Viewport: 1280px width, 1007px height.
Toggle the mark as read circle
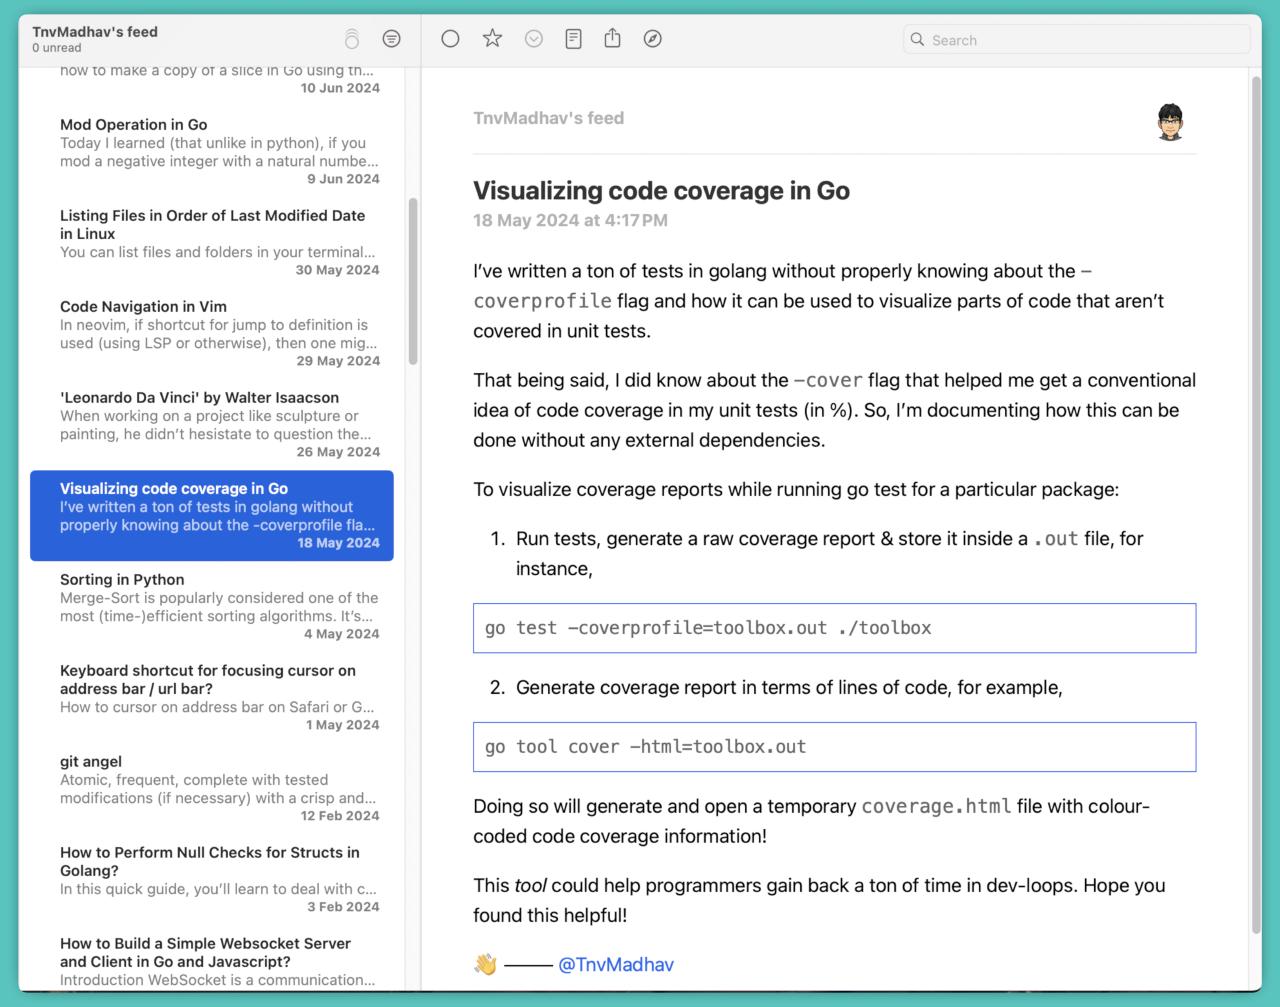[450, 39]
